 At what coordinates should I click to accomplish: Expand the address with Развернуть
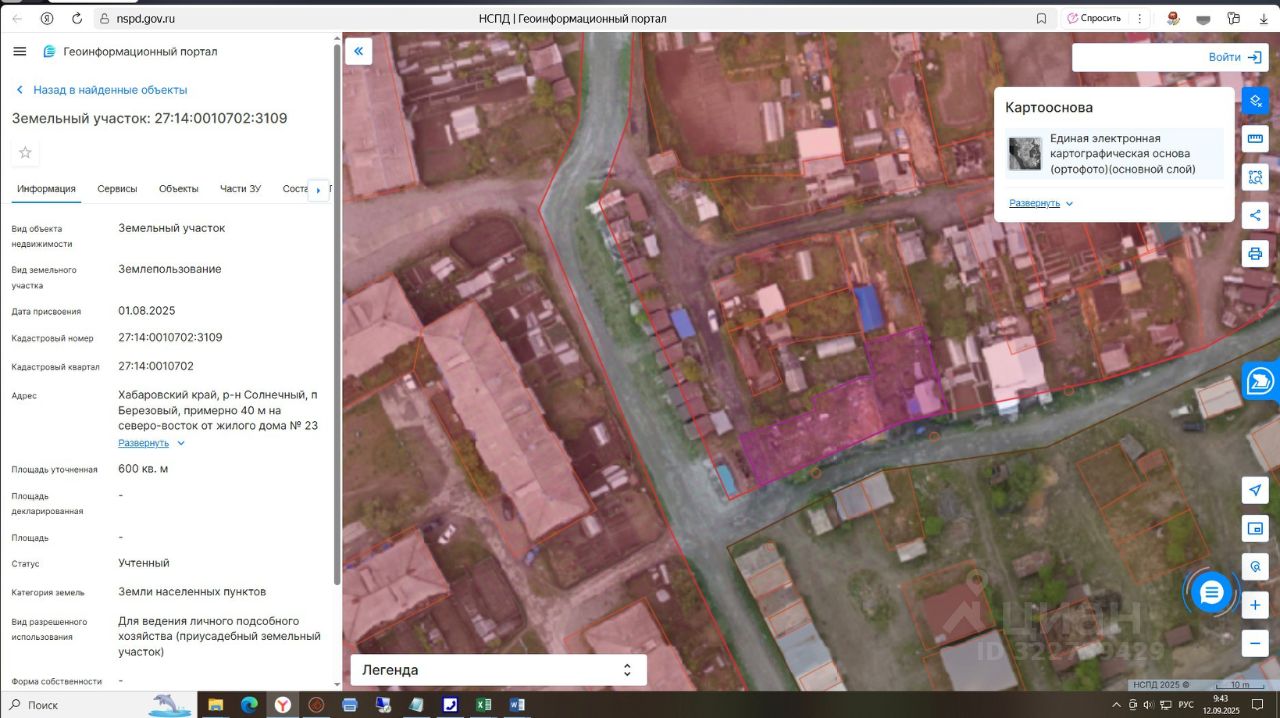click(x=151, y=443)
